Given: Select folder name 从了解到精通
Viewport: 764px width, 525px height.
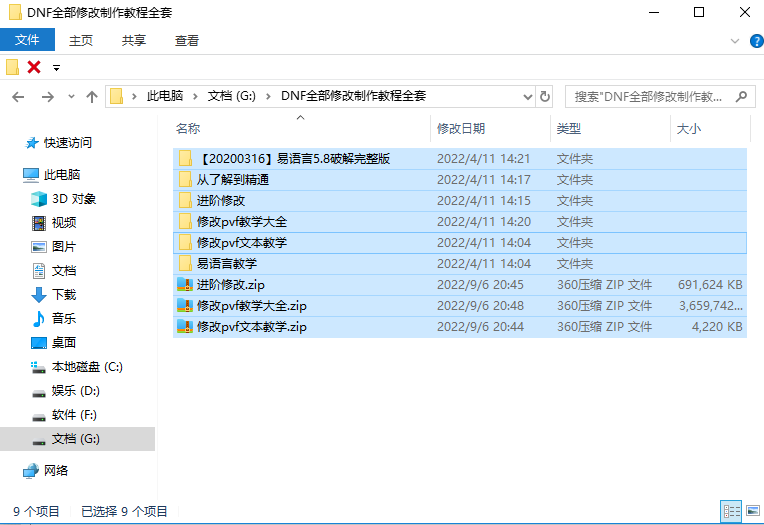Looking at the screenshot, I should coord(233,180).
